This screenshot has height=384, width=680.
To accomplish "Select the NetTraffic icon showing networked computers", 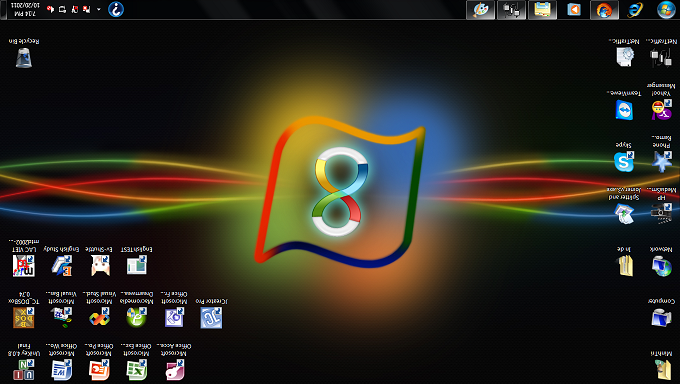I will (661, 53).
